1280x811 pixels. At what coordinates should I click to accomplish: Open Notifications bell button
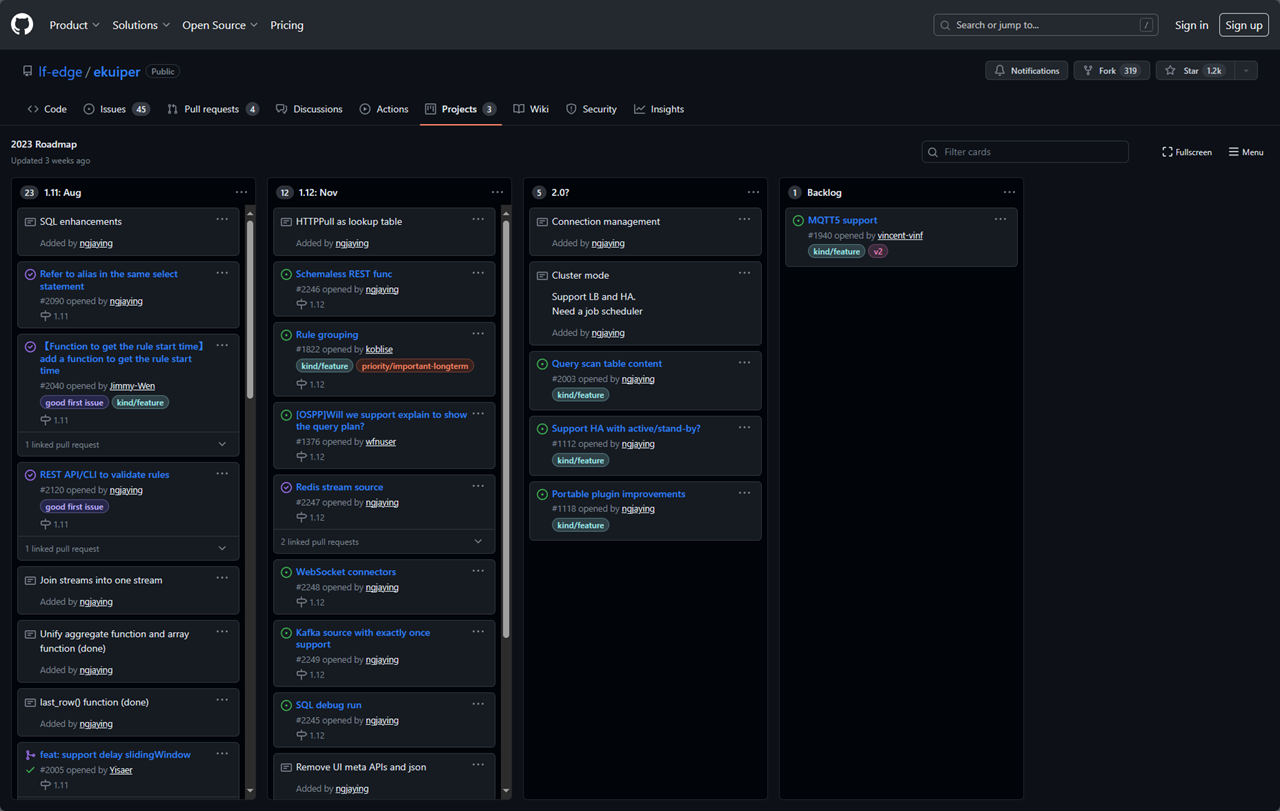pyautogui.click(x=1026, y=71)
